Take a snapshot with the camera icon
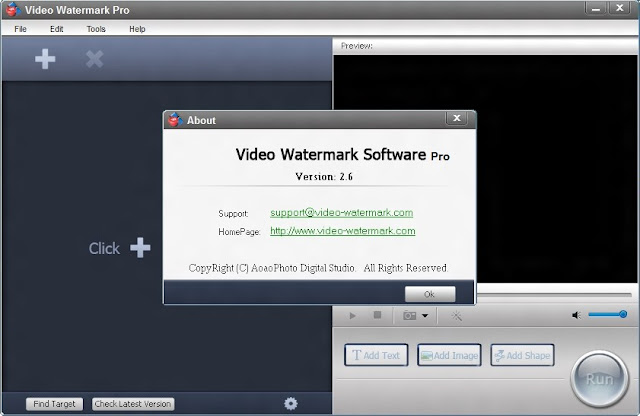The height and width of the screenshot is (416, 640). pyautogui.click(x=409, y=316)
